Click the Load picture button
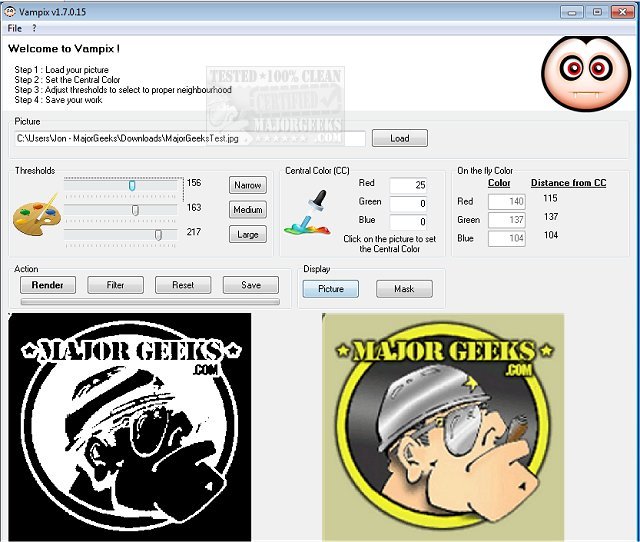 (400, 138)
